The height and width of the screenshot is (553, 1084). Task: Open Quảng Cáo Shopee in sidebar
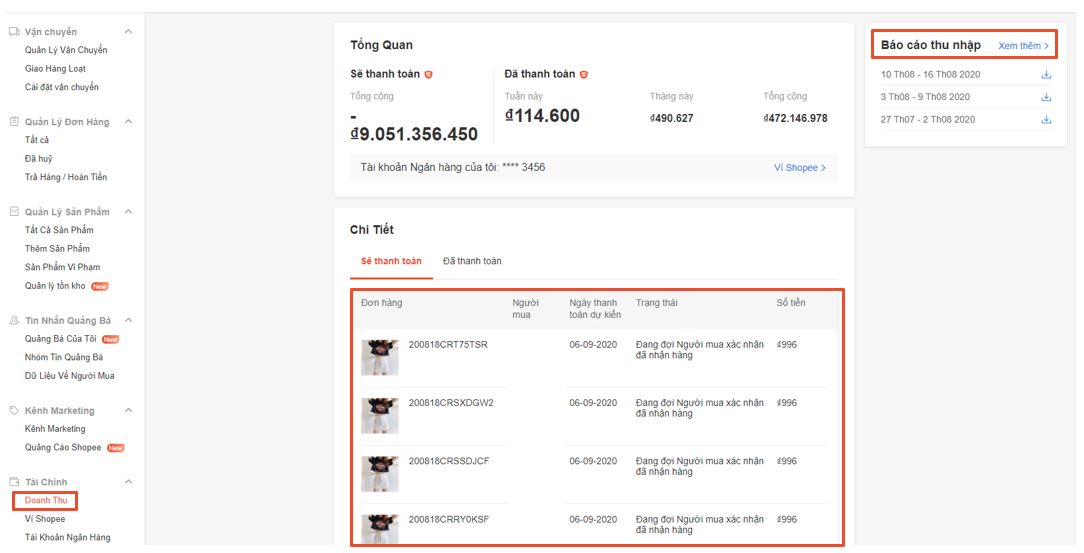pos(63,448)
